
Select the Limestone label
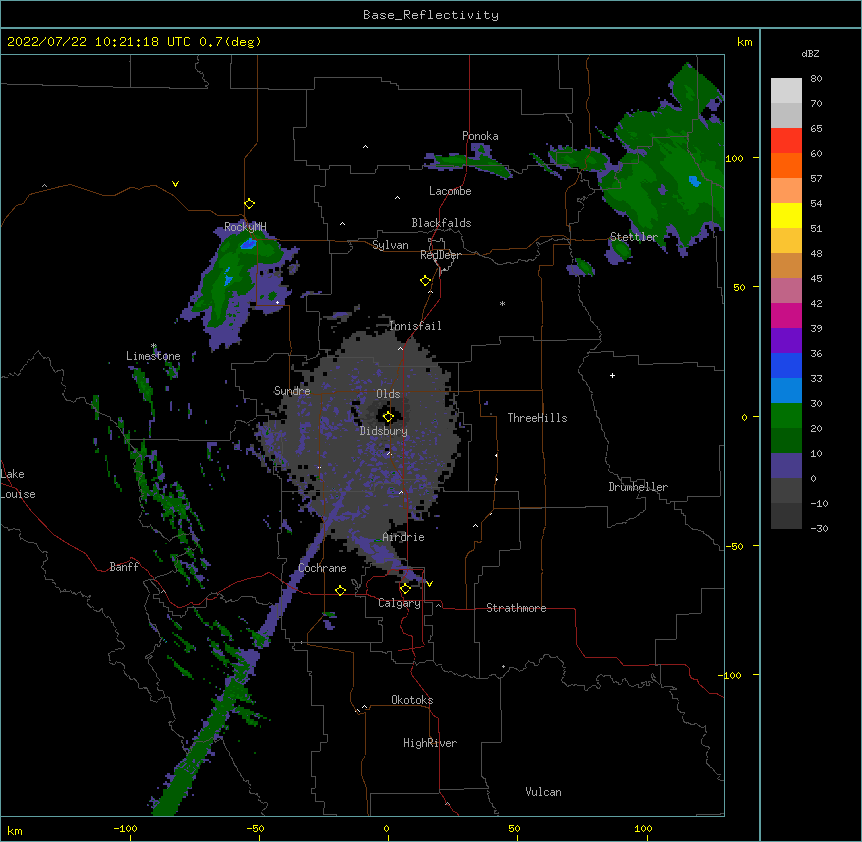pos(153,356)
